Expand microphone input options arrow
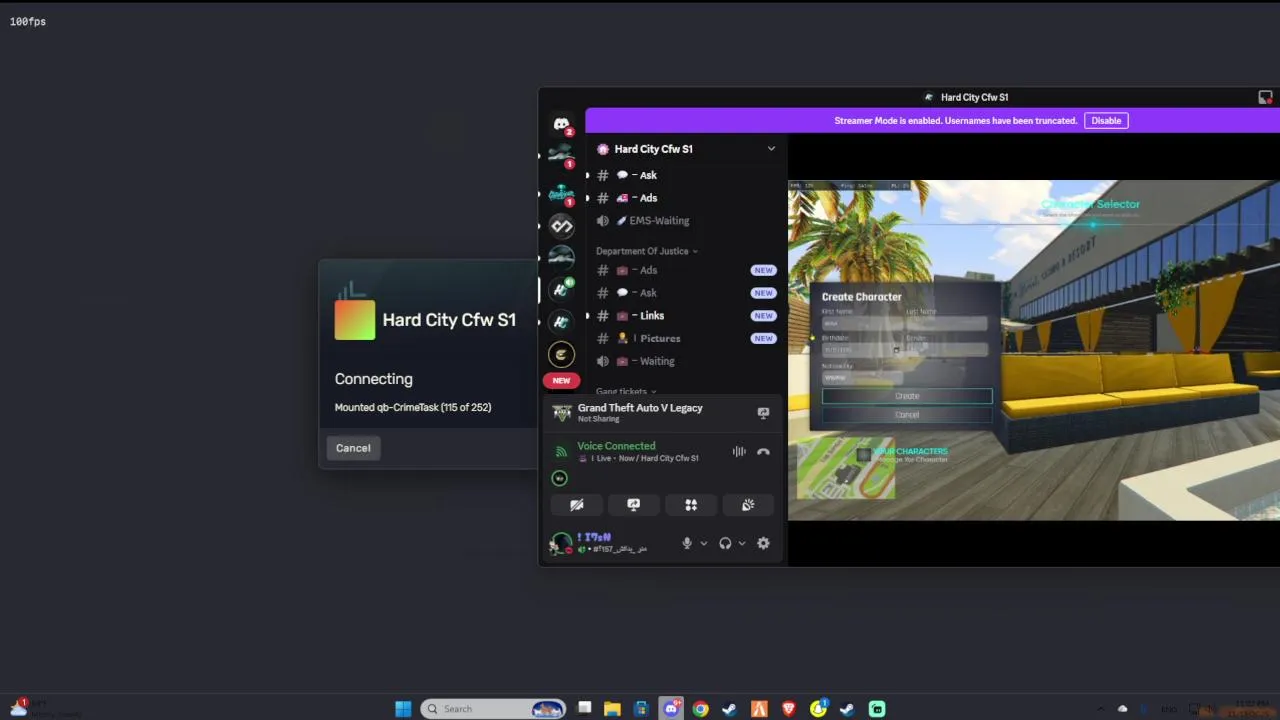 pos(703,544)
